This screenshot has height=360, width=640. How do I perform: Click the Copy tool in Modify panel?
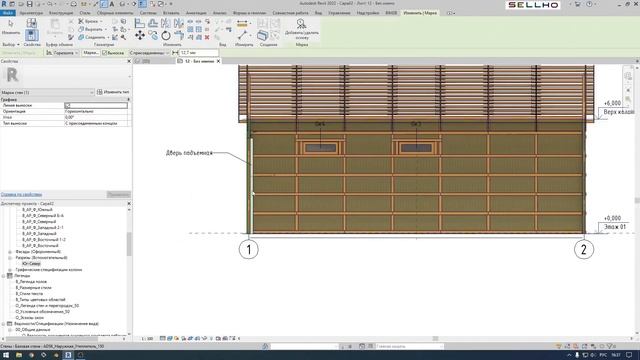(153, 36)
